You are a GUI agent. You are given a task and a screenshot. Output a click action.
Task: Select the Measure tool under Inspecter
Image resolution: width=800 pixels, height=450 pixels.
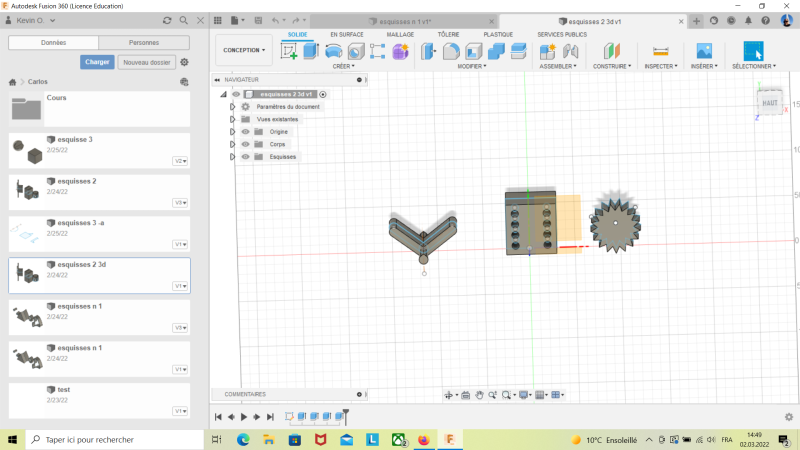[x=660, y=51]
